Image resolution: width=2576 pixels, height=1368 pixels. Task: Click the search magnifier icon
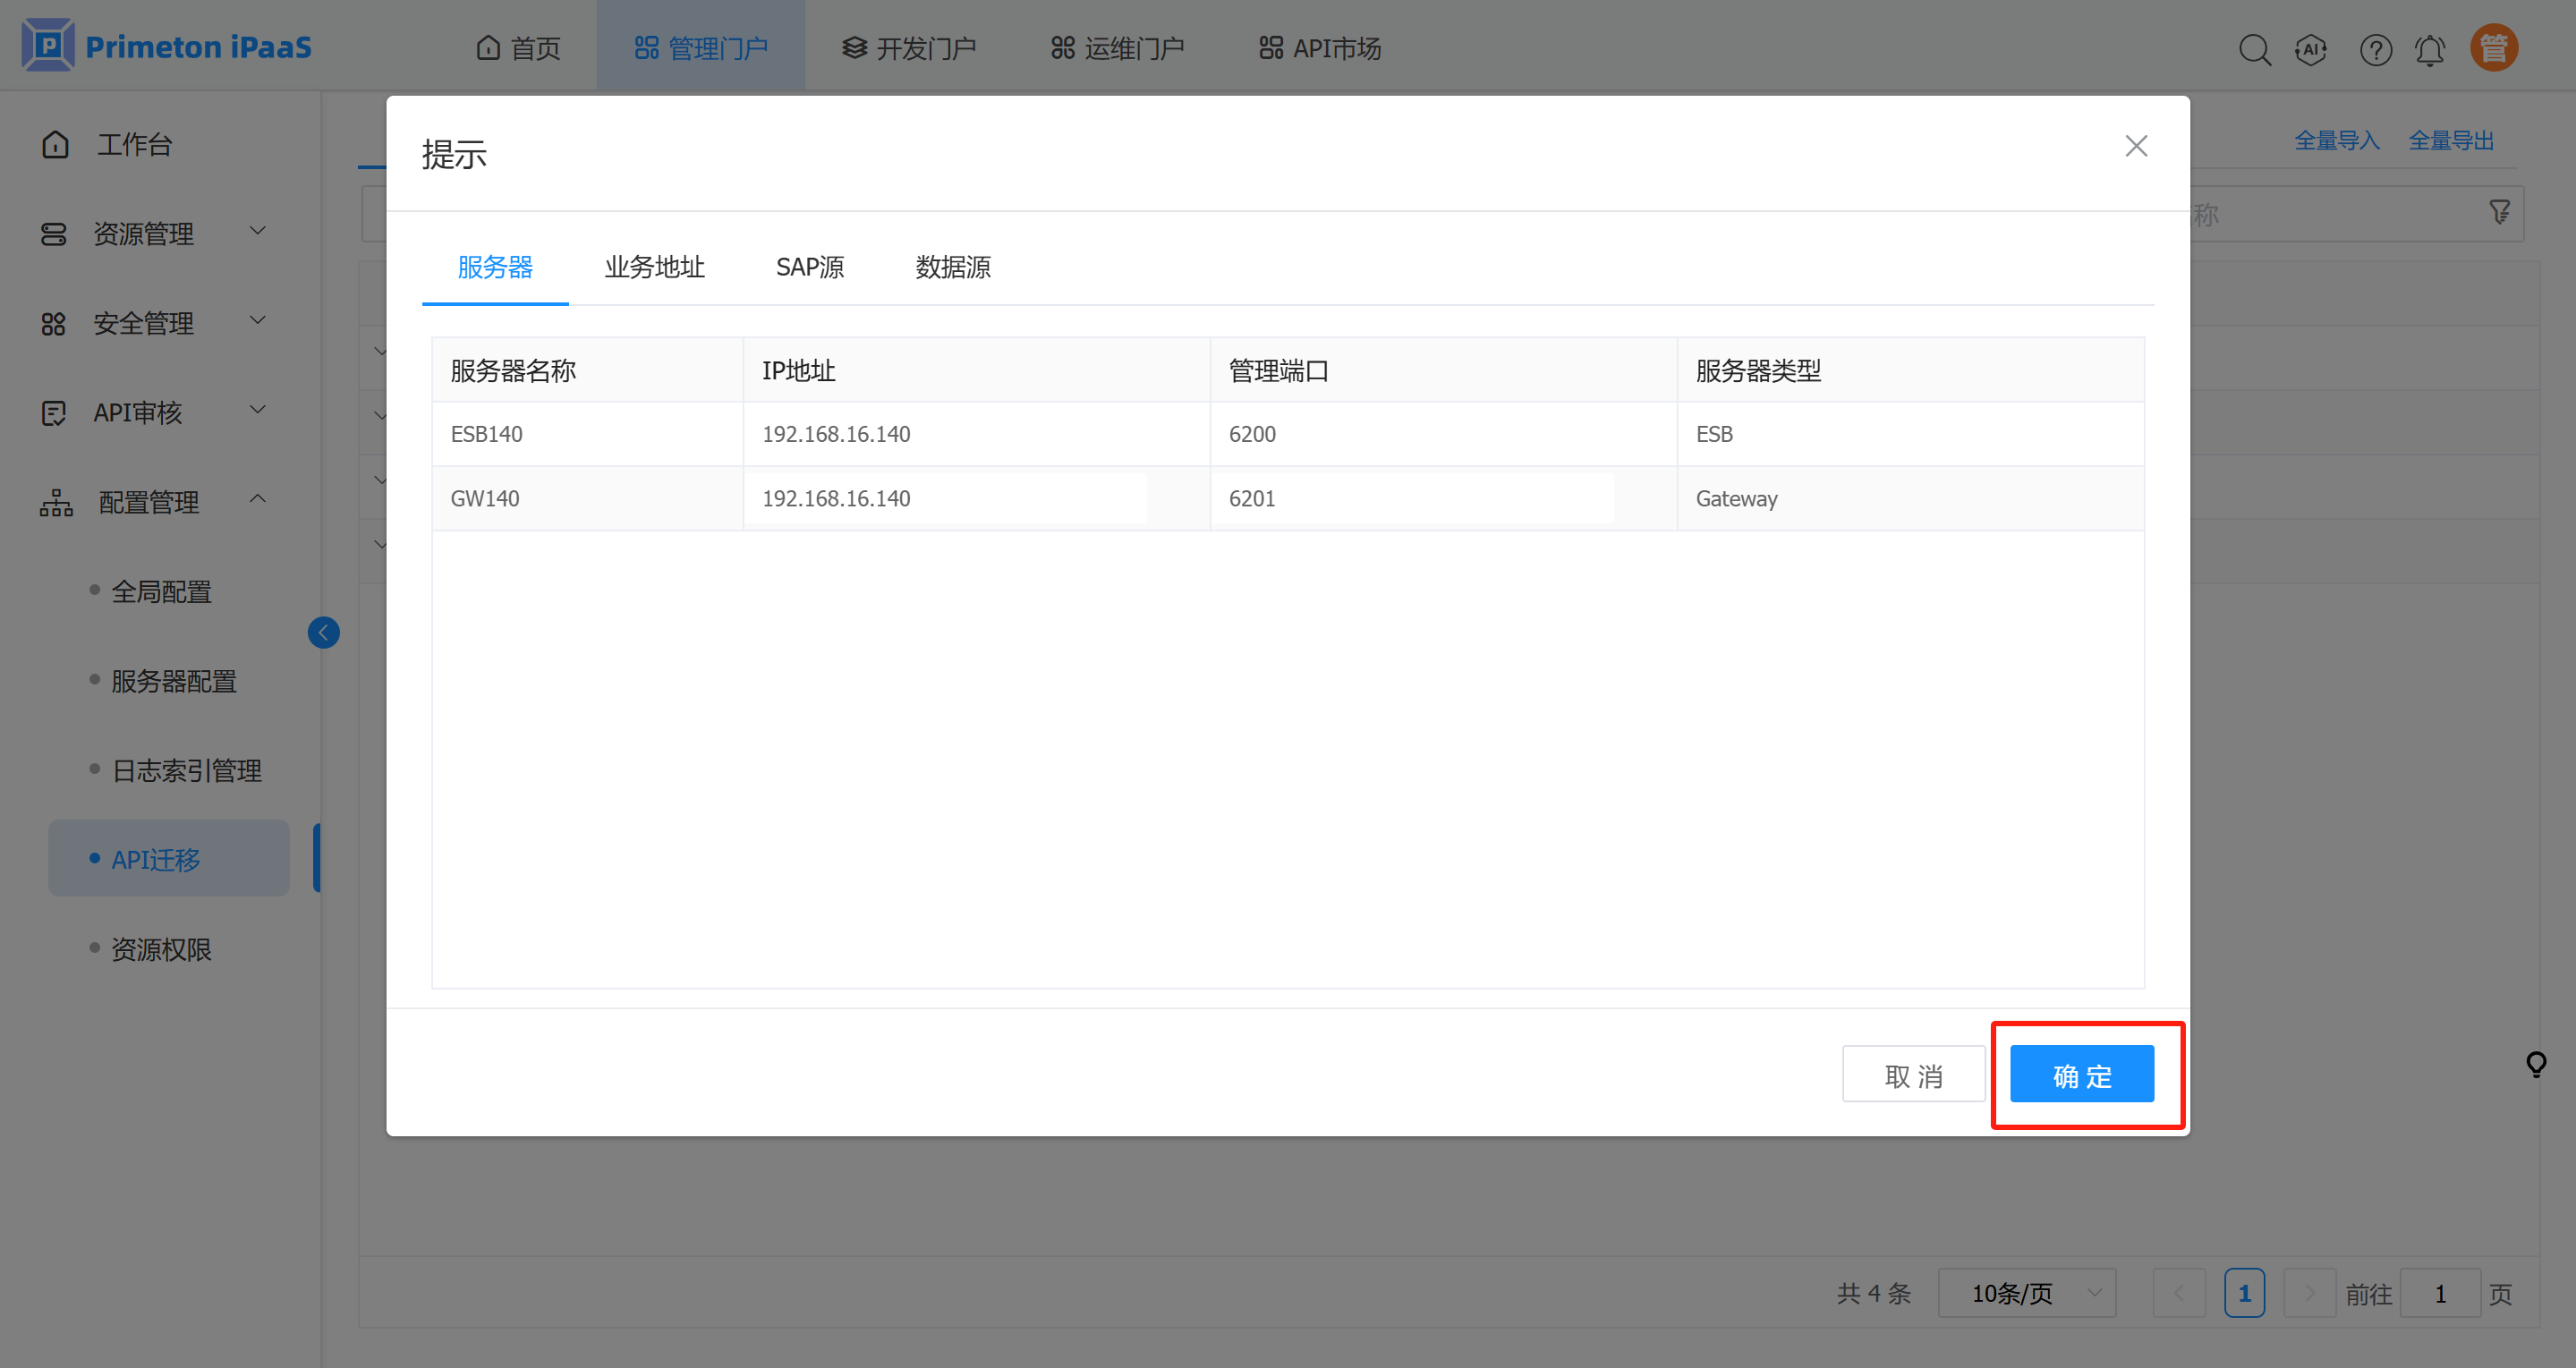(x=2254, y=49)
